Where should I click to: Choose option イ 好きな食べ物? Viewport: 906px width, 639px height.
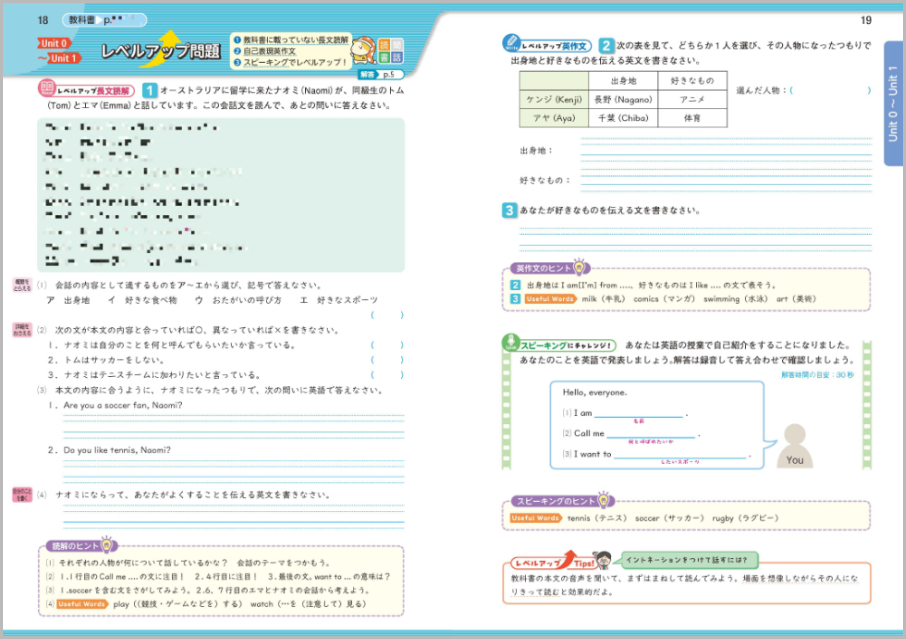point(142,300)
